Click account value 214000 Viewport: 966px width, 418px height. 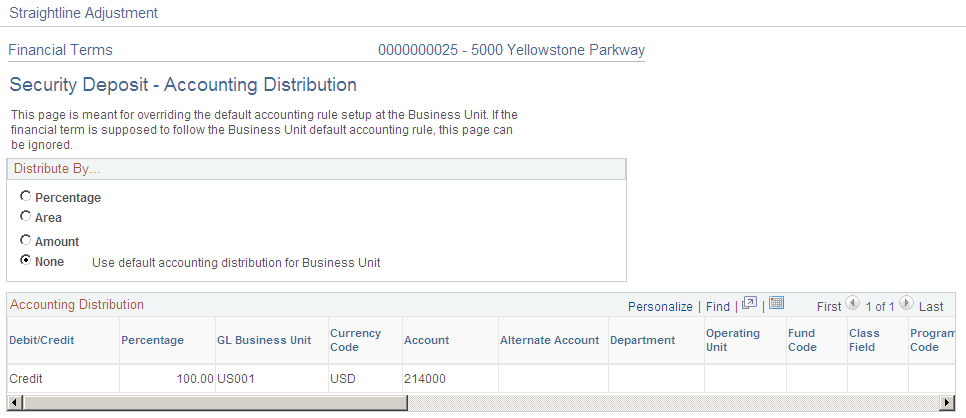coord(424,379)
